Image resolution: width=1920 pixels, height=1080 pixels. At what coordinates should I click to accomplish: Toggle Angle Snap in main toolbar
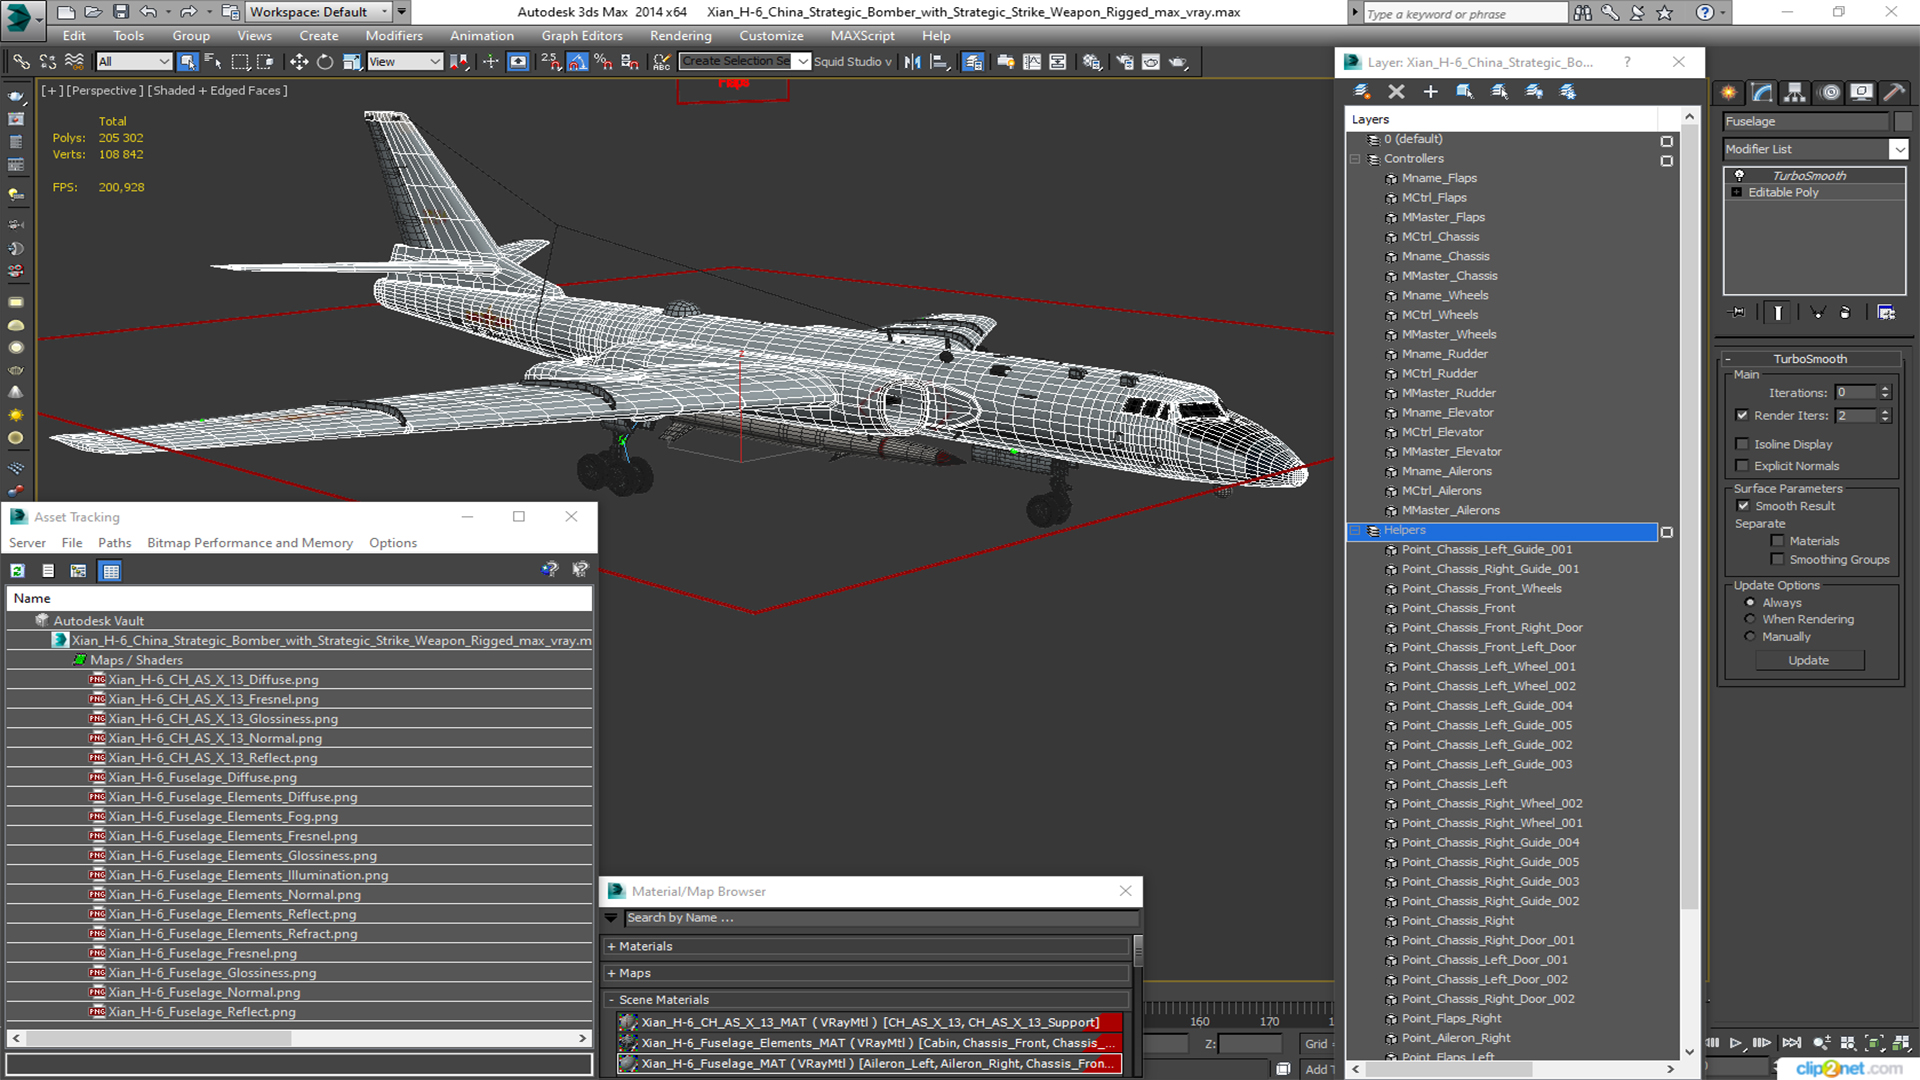tap(577, 62)
